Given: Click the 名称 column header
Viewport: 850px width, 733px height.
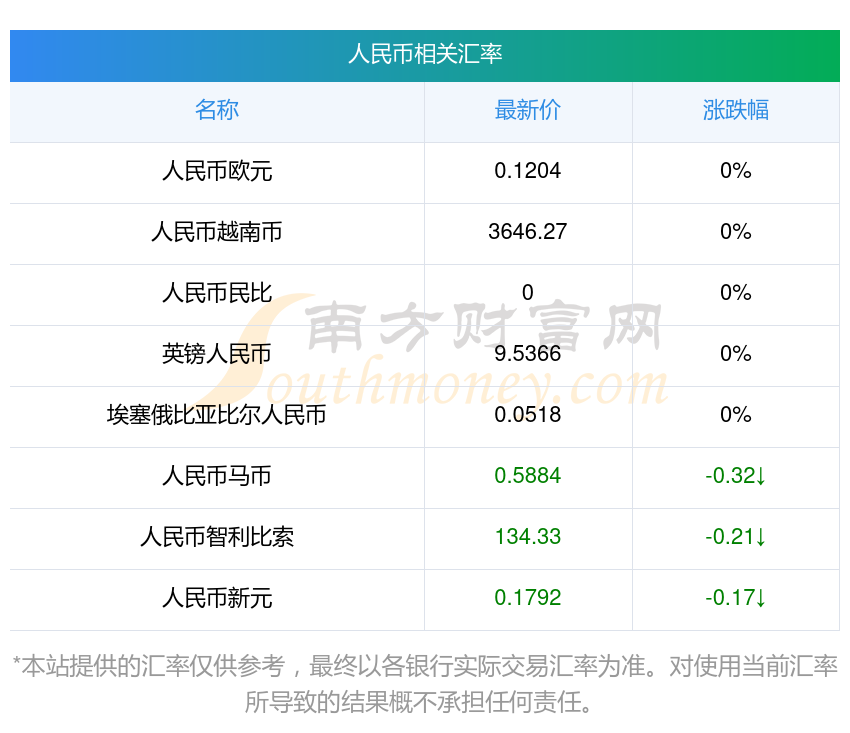Looking at the screenshot, I should coord(217,110).
